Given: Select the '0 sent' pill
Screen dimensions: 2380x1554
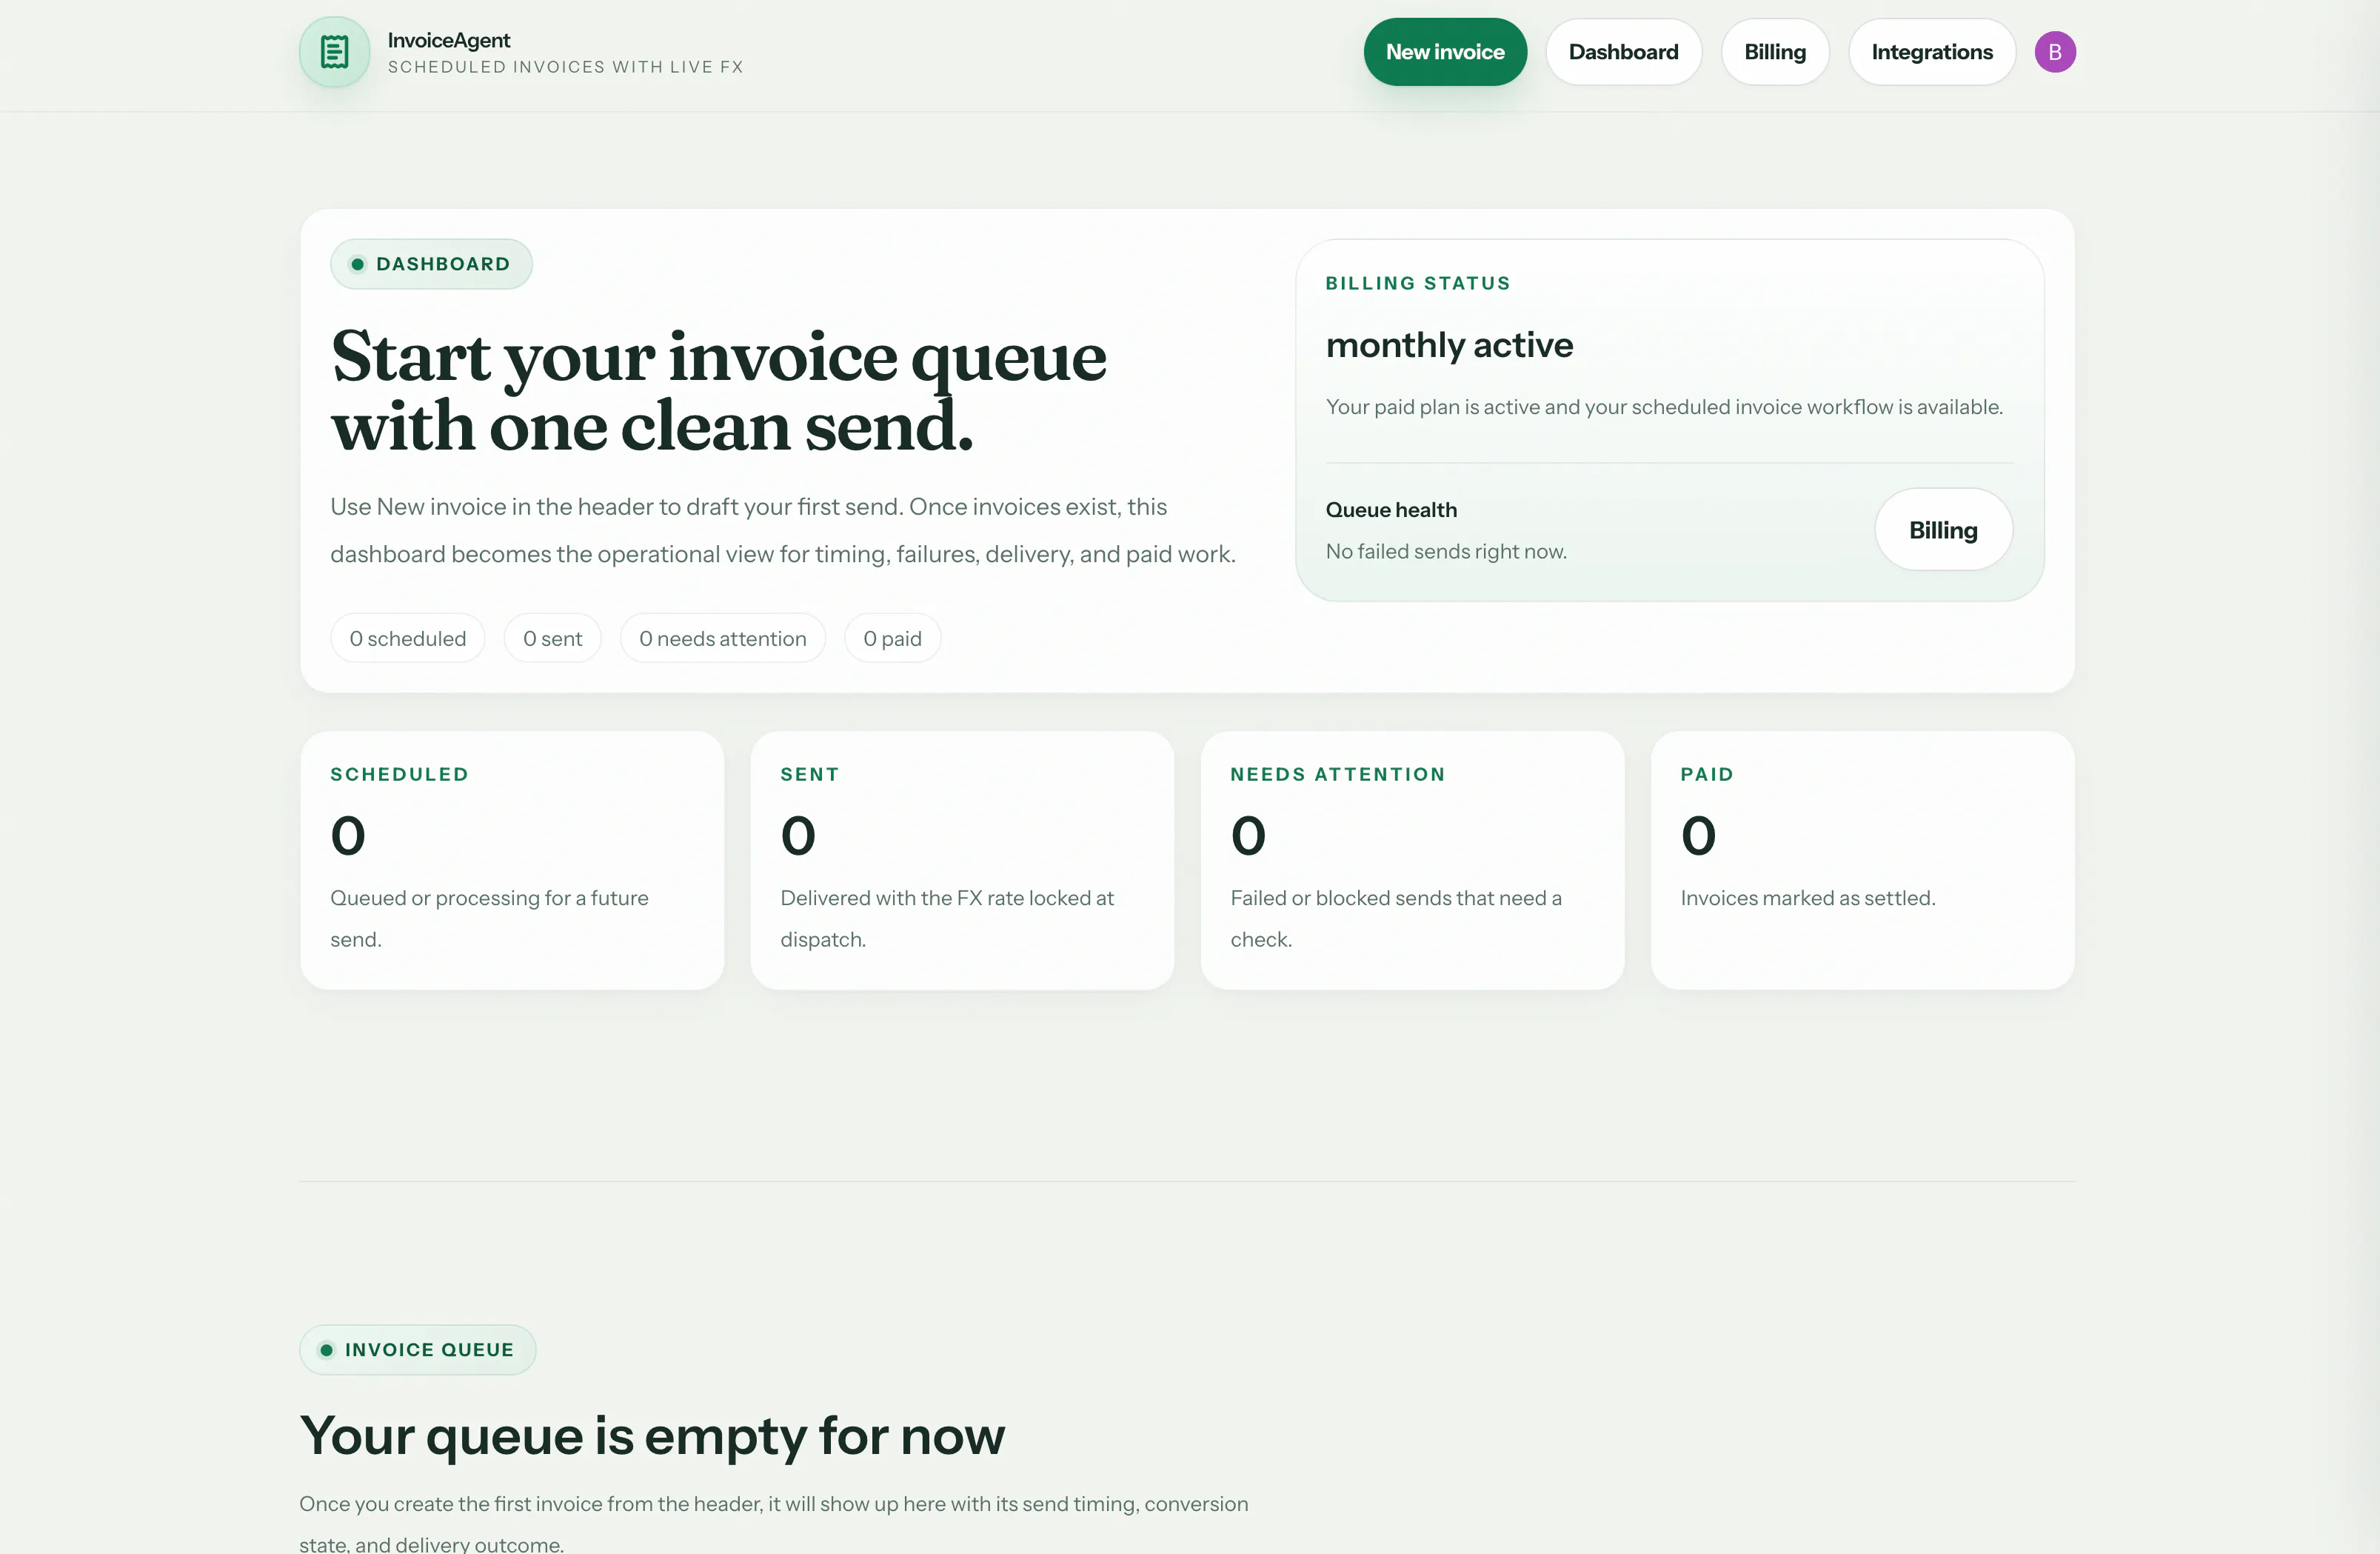Looking at the screenshot, I should 553,638.
